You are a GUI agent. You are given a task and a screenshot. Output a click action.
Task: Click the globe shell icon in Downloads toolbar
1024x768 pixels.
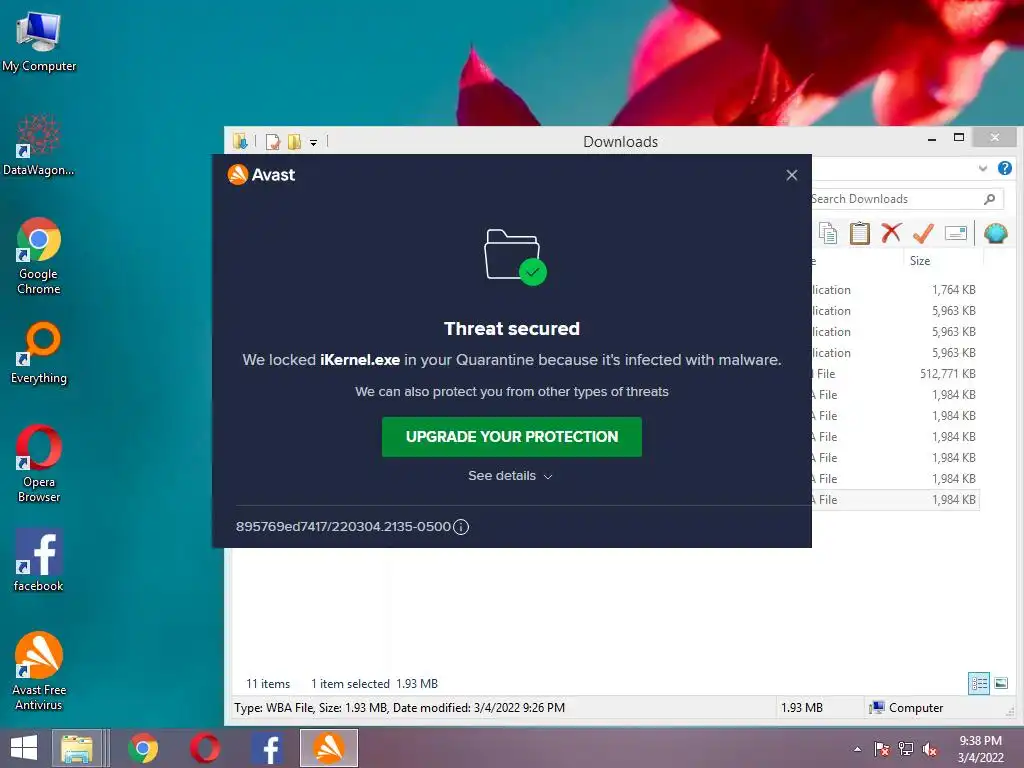tap(995, 233)
